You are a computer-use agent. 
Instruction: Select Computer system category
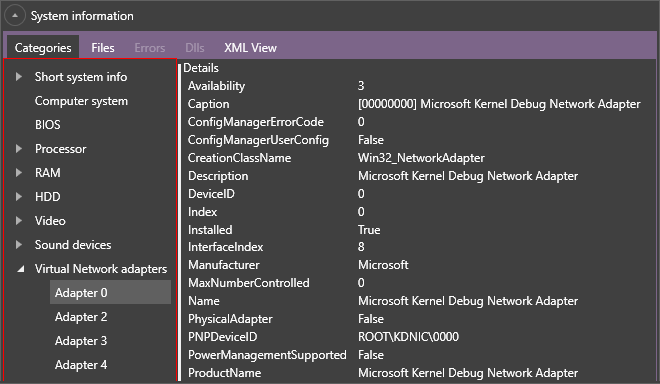click(81, 101)
